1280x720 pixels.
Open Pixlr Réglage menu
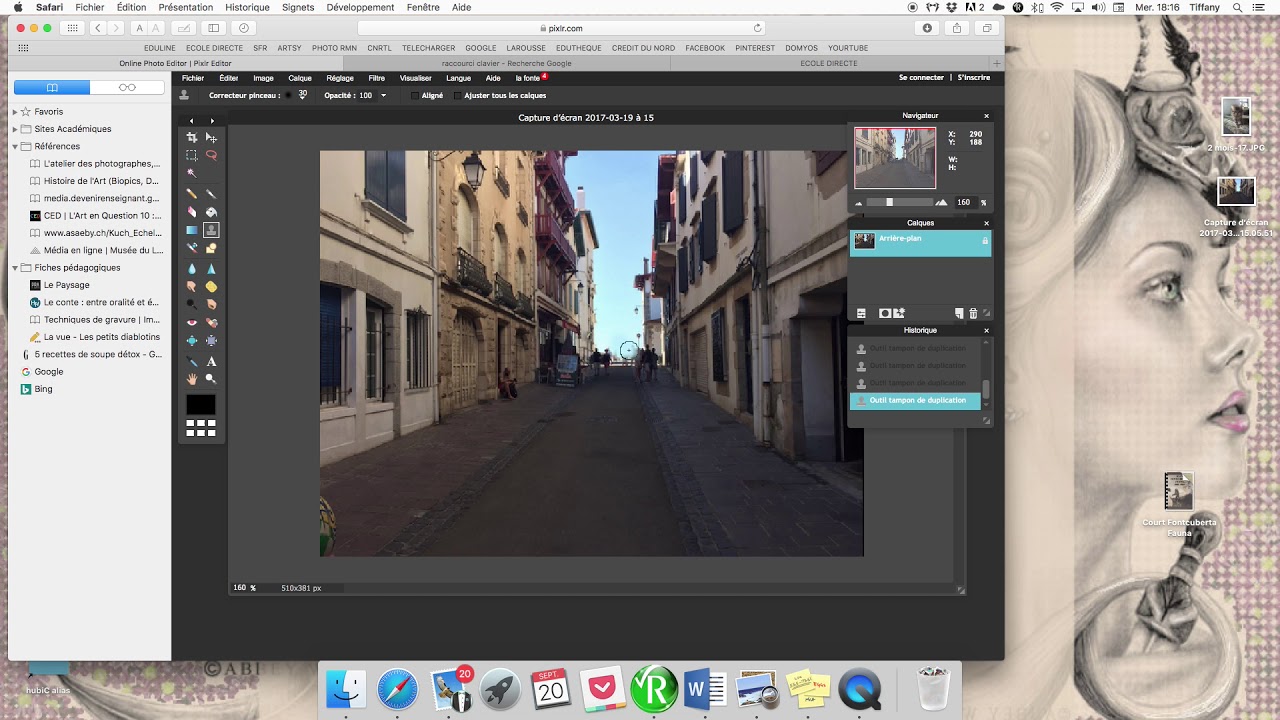pyautogui.click(x=340, y=78)
